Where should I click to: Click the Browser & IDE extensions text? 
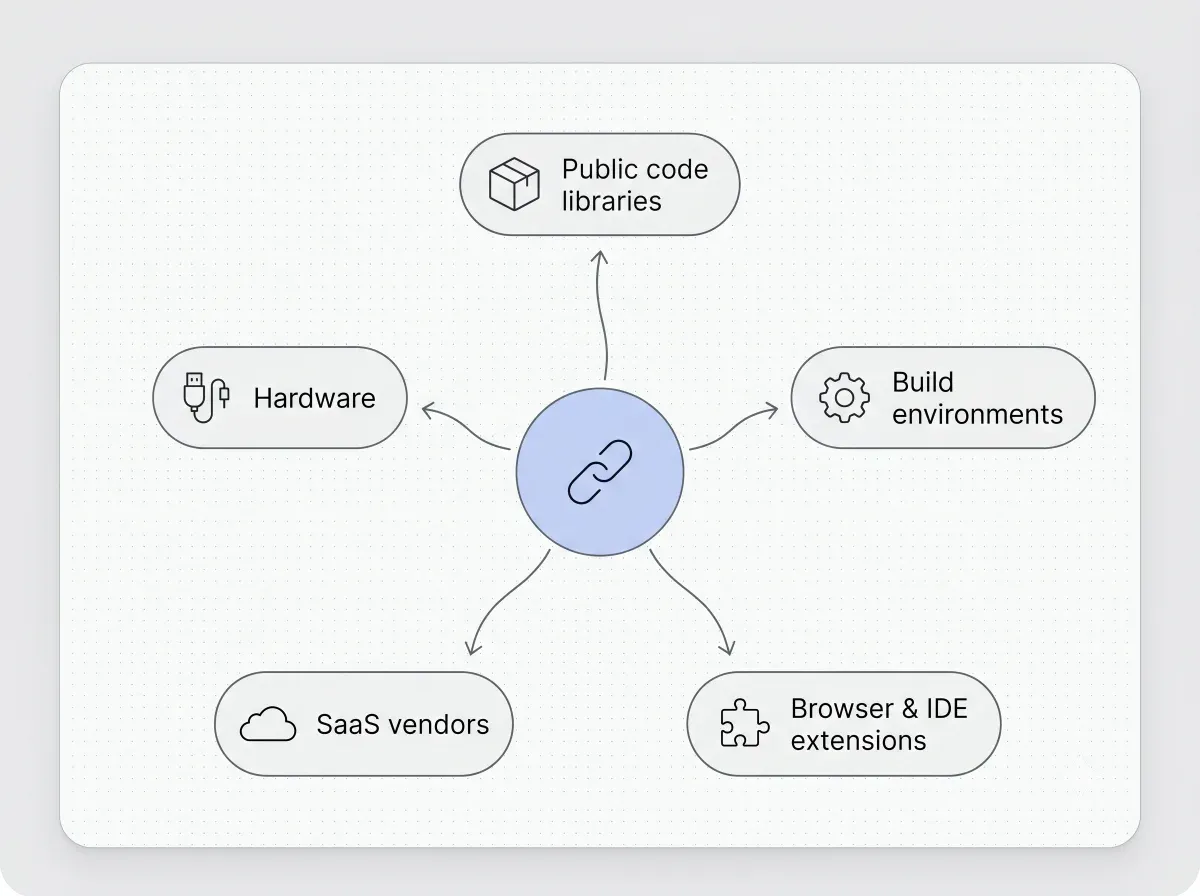tap(879, 724)
